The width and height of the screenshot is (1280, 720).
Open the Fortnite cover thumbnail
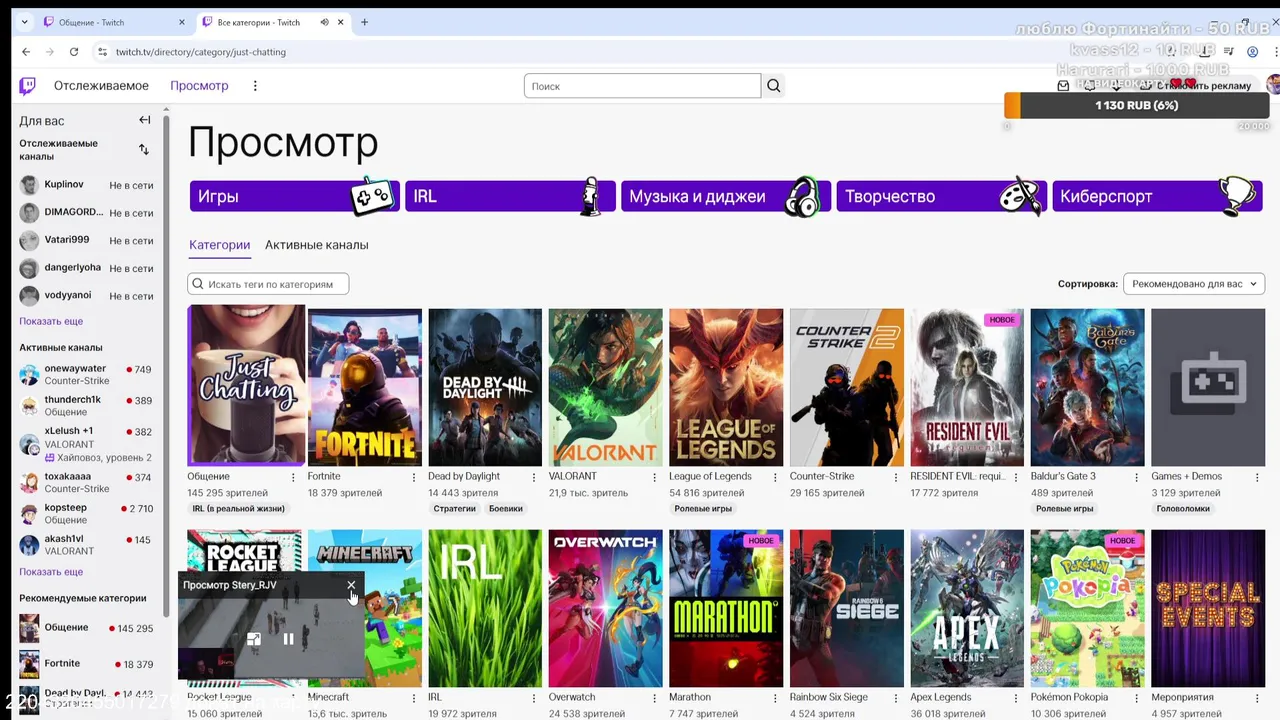point(365,387)
